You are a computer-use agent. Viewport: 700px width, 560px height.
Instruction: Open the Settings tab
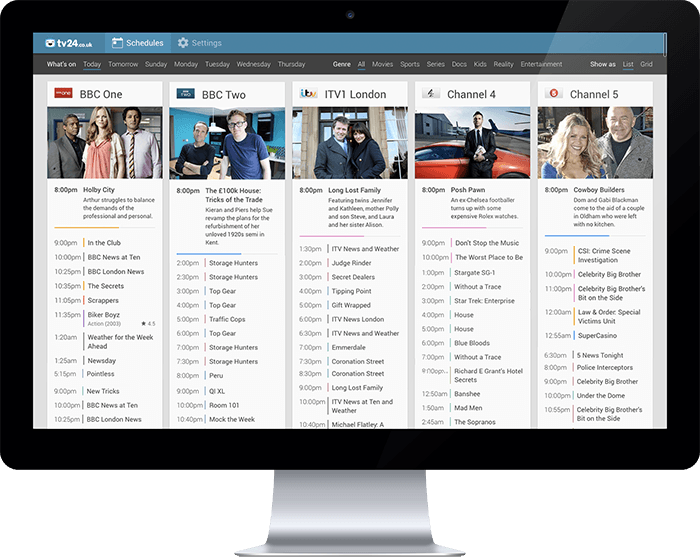pyautogui.click(x=200, y=43)
